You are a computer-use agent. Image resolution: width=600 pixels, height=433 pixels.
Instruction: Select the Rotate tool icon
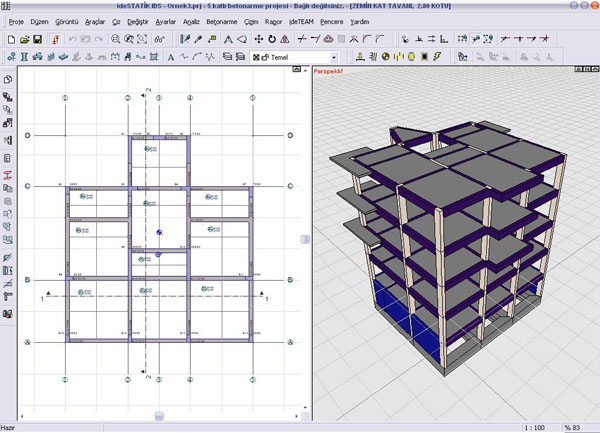pos(272,39)
